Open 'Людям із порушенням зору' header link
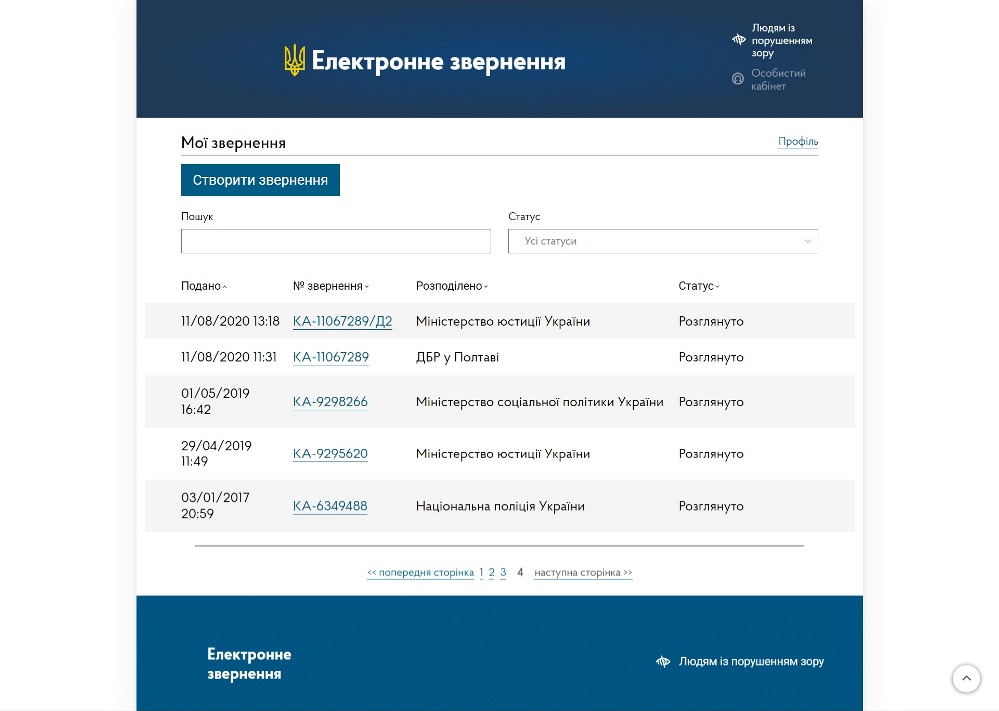999x711 pixels. click(x=782, y=40)
